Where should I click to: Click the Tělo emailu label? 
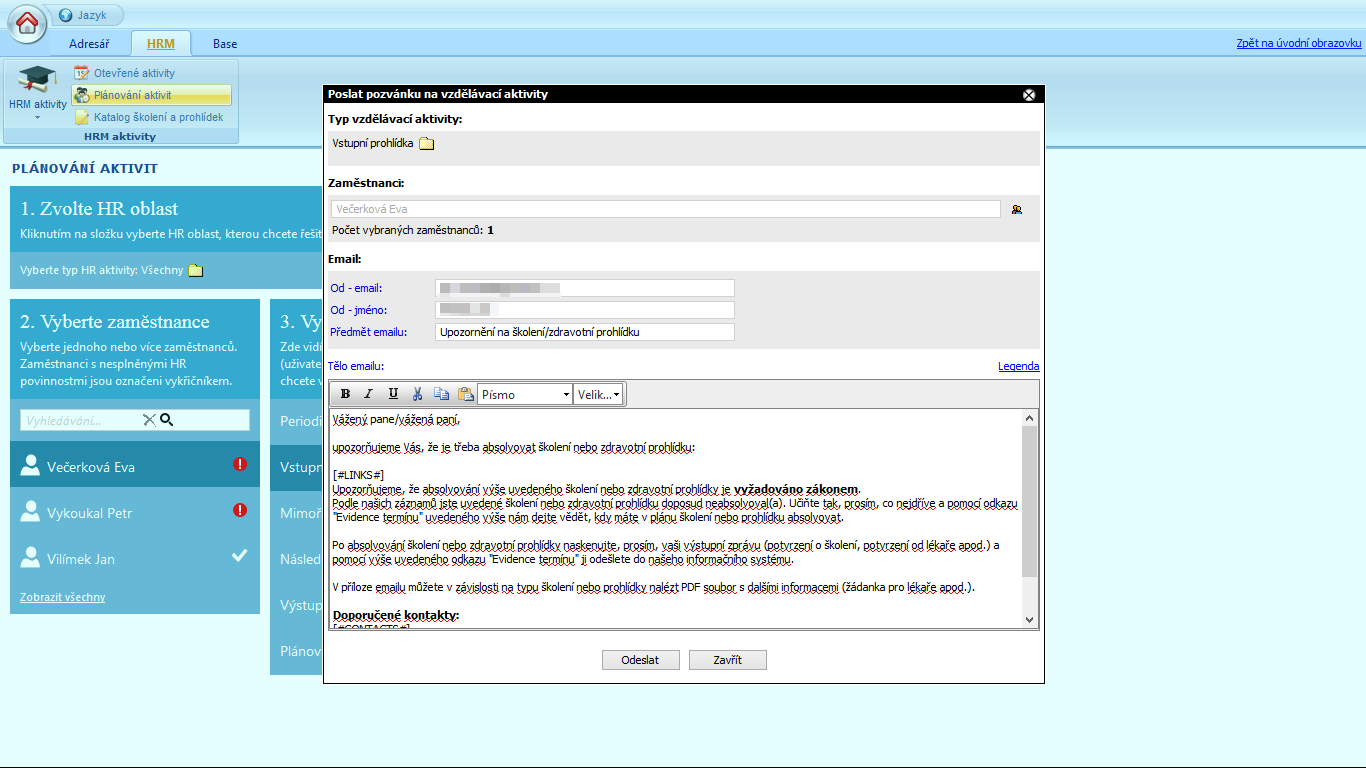tap(356, 366)
